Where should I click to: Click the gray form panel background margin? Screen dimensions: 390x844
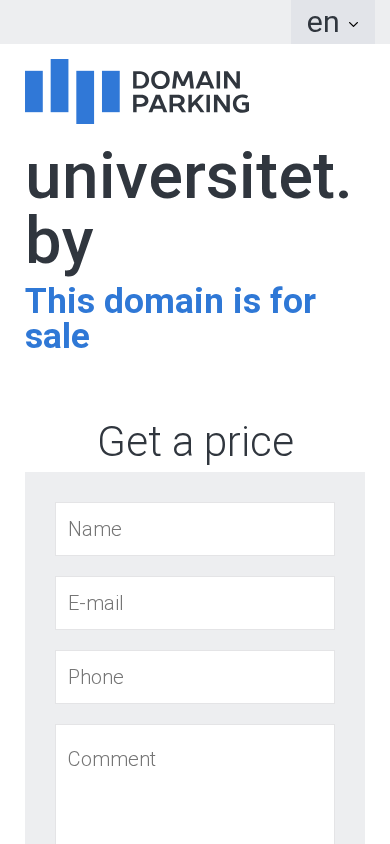[40, 646]
